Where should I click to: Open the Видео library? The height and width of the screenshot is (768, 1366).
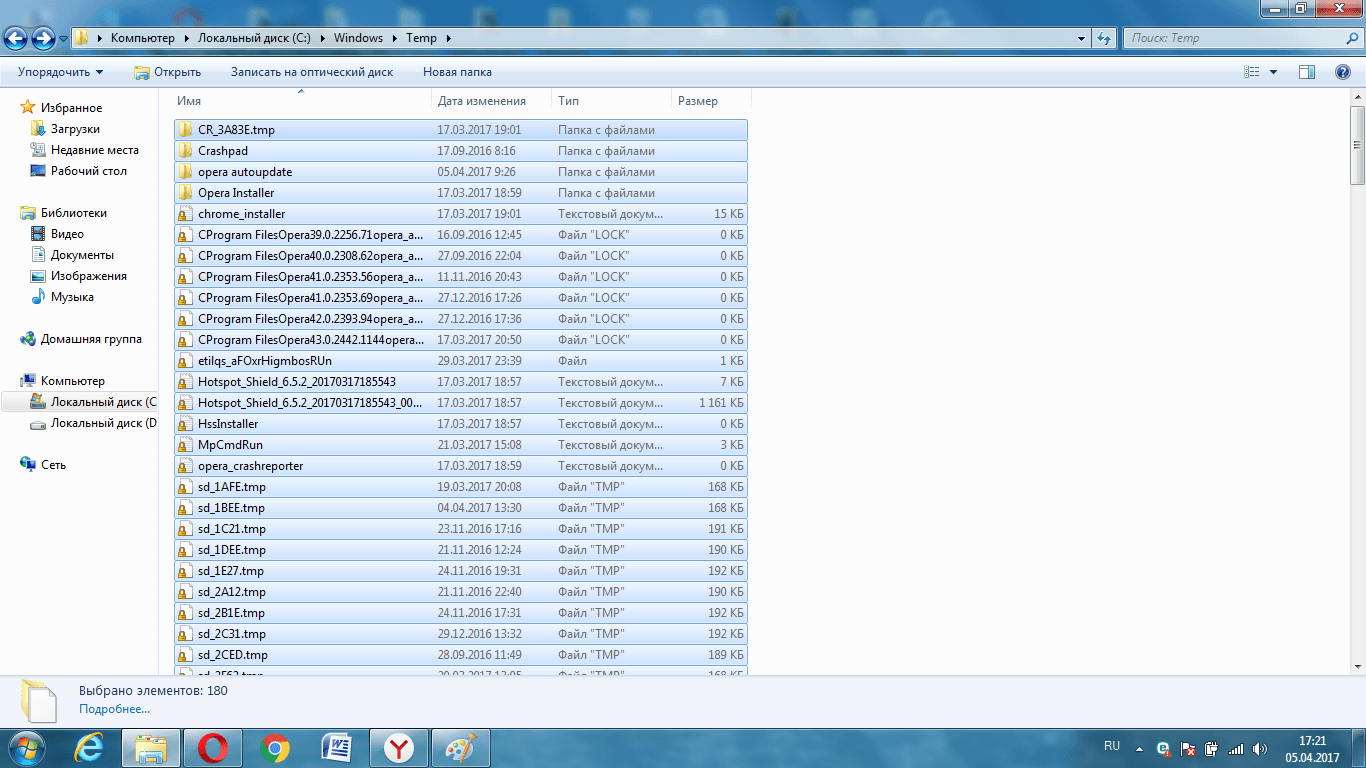click(x=67, y=234)
